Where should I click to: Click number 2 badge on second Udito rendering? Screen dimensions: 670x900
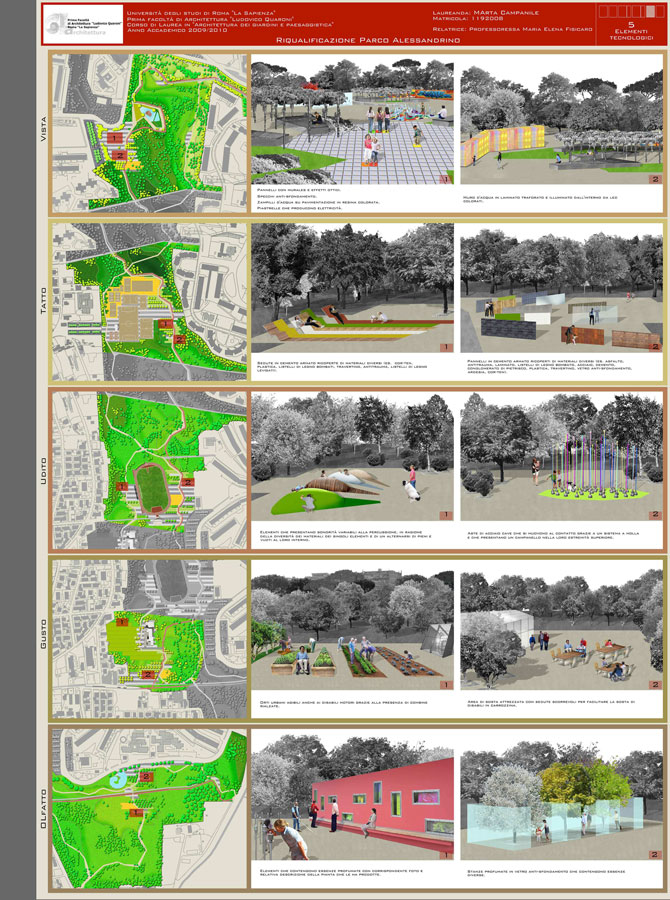tap(655, 514)
